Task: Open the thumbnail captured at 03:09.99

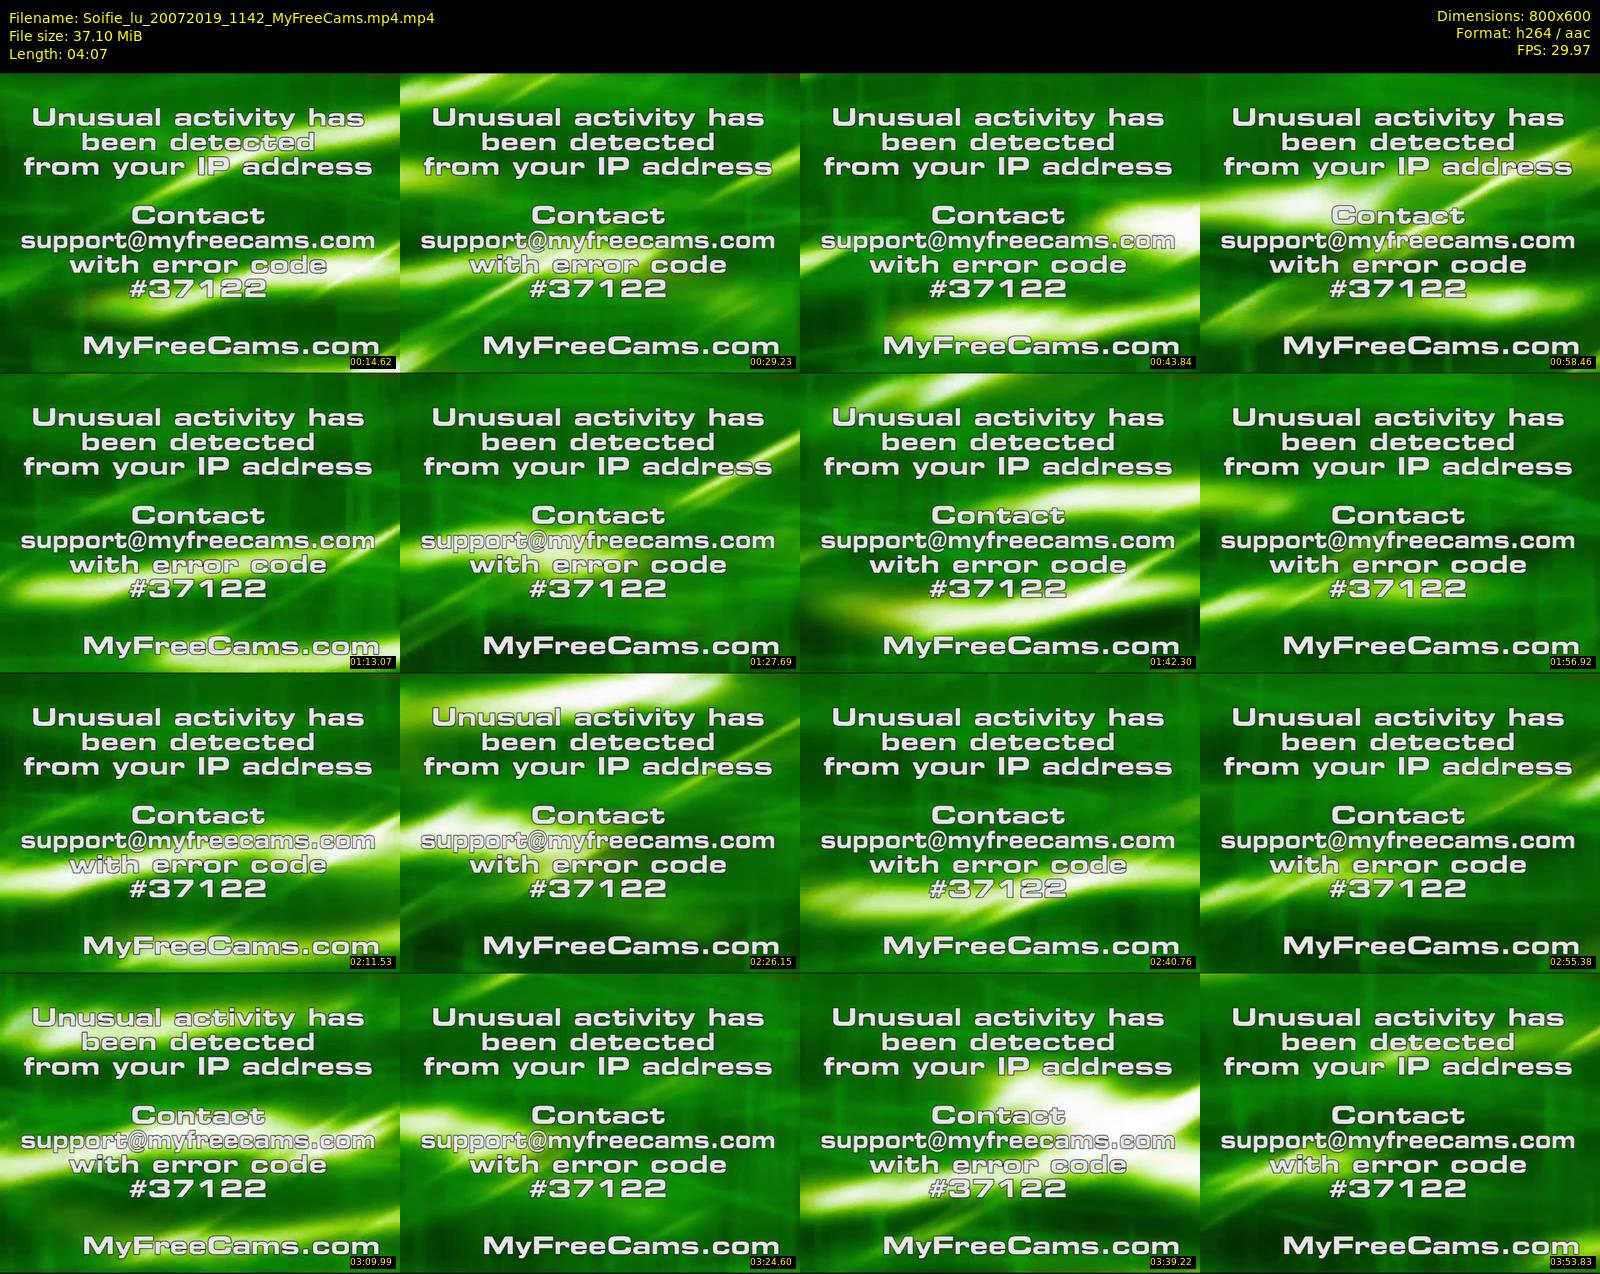Action: [199, 1122]
